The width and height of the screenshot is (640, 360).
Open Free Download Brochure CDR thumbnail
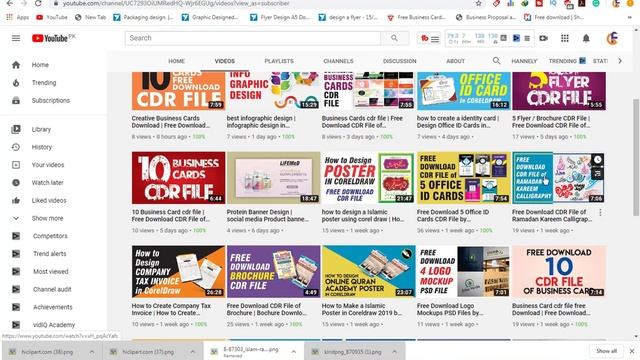click(x=273, y=271)
